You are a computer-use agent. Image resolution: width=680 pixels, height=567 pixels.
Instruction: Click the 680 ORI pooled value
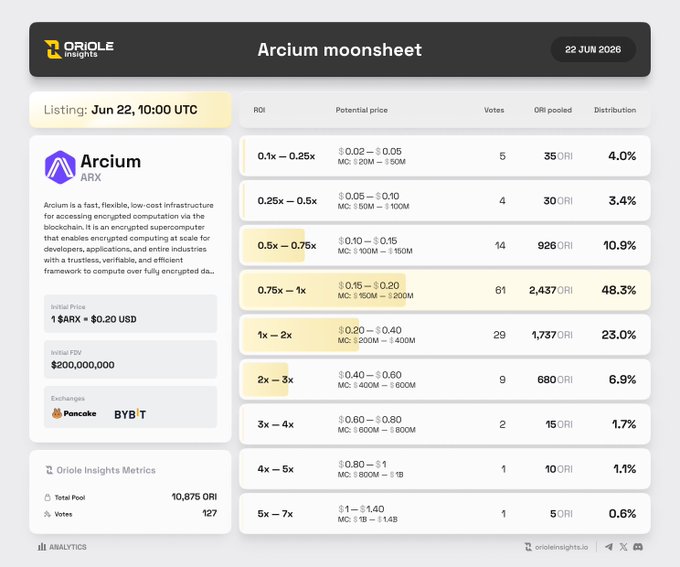[x=555, y=380]
